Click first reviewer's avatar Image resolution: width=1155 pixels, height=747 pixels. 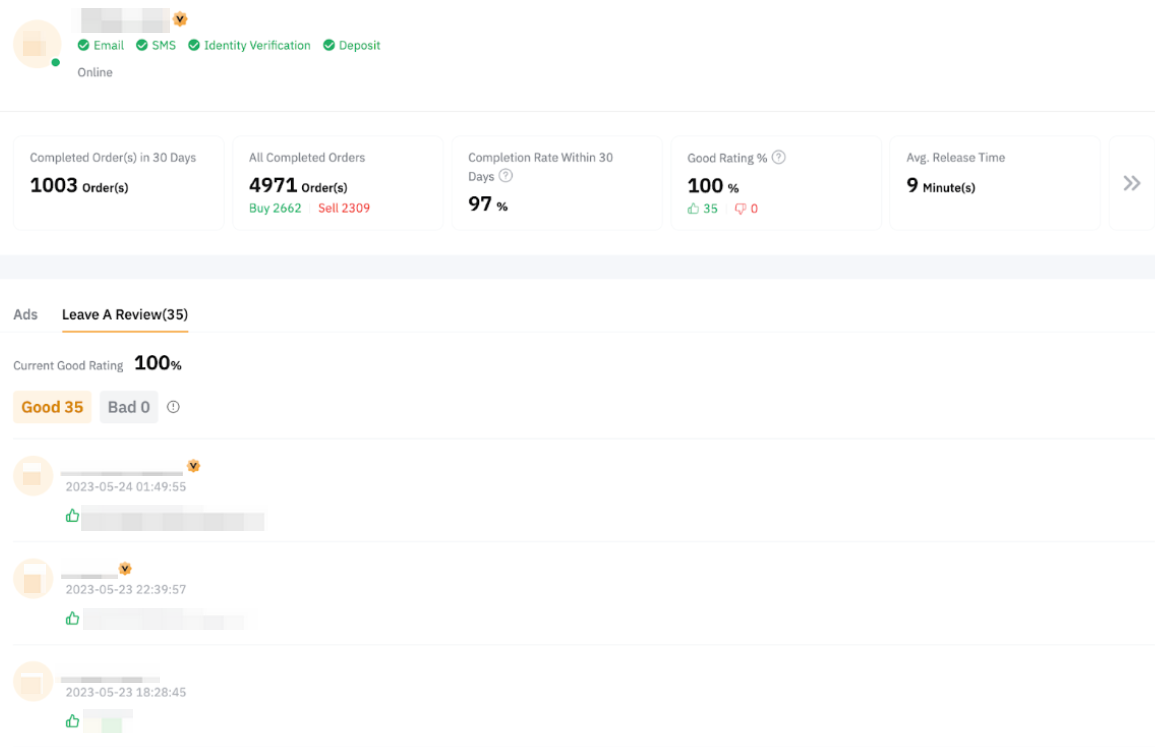pos(32,476)
